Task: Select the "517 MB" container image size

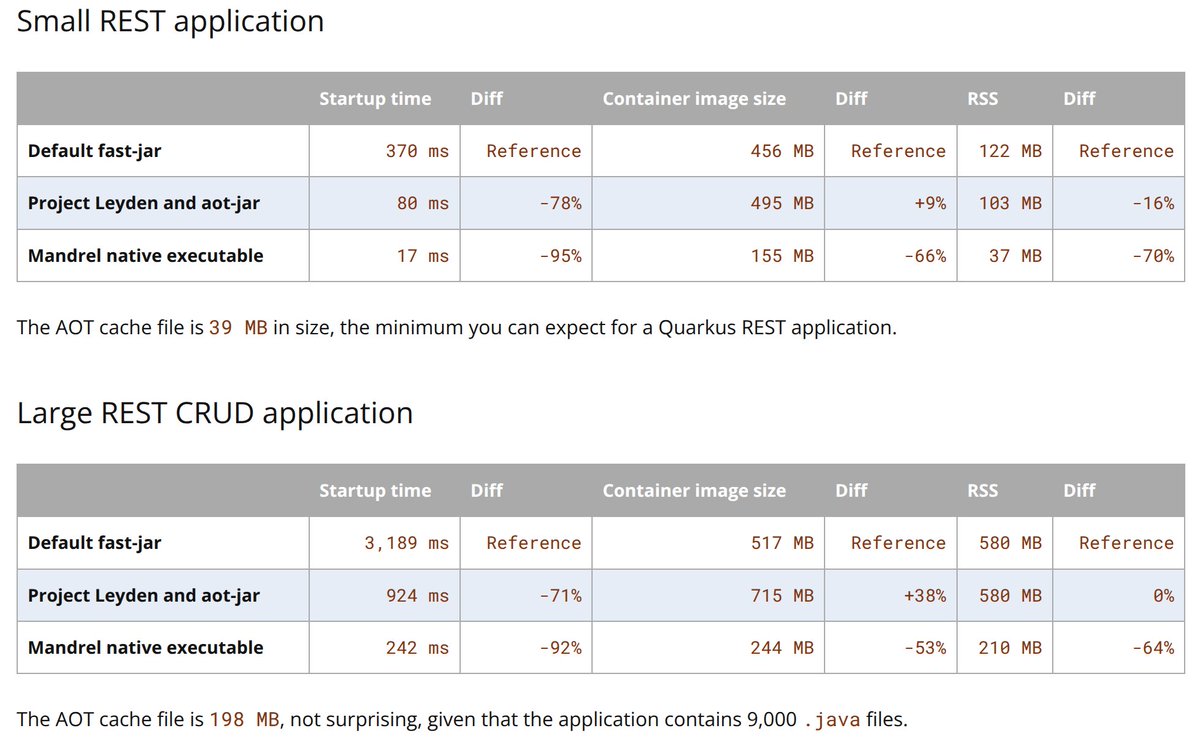Action: coord(782,543)
